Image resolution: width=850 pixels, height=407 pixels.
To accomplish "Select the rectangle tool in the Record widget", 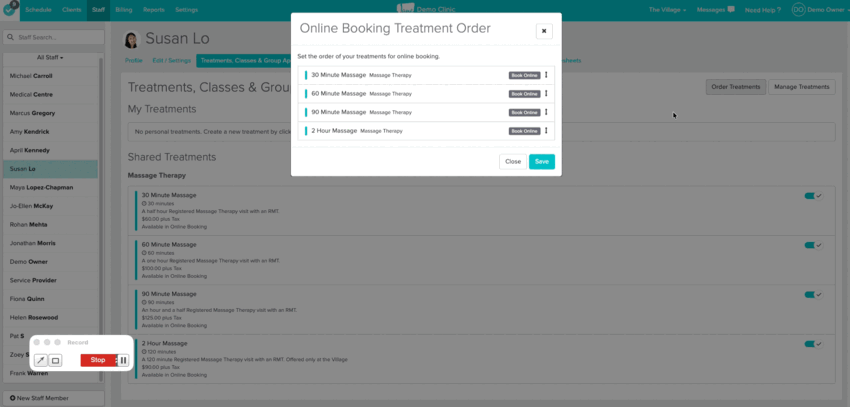I will [55, 360].
